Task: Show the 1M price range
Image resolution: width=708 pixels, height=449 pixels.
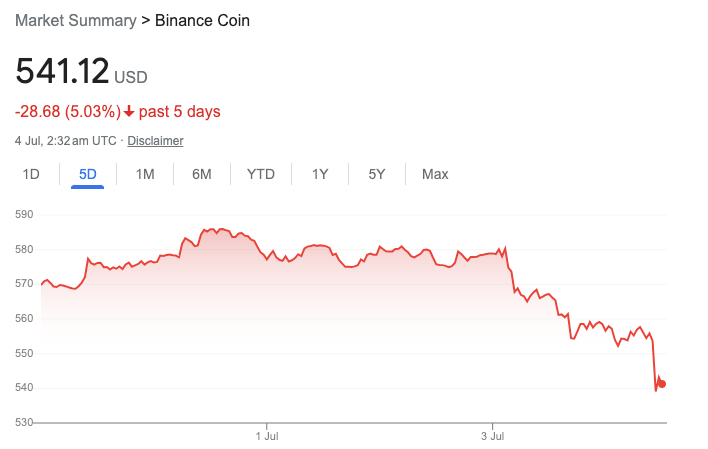Action: click(145, 174)
